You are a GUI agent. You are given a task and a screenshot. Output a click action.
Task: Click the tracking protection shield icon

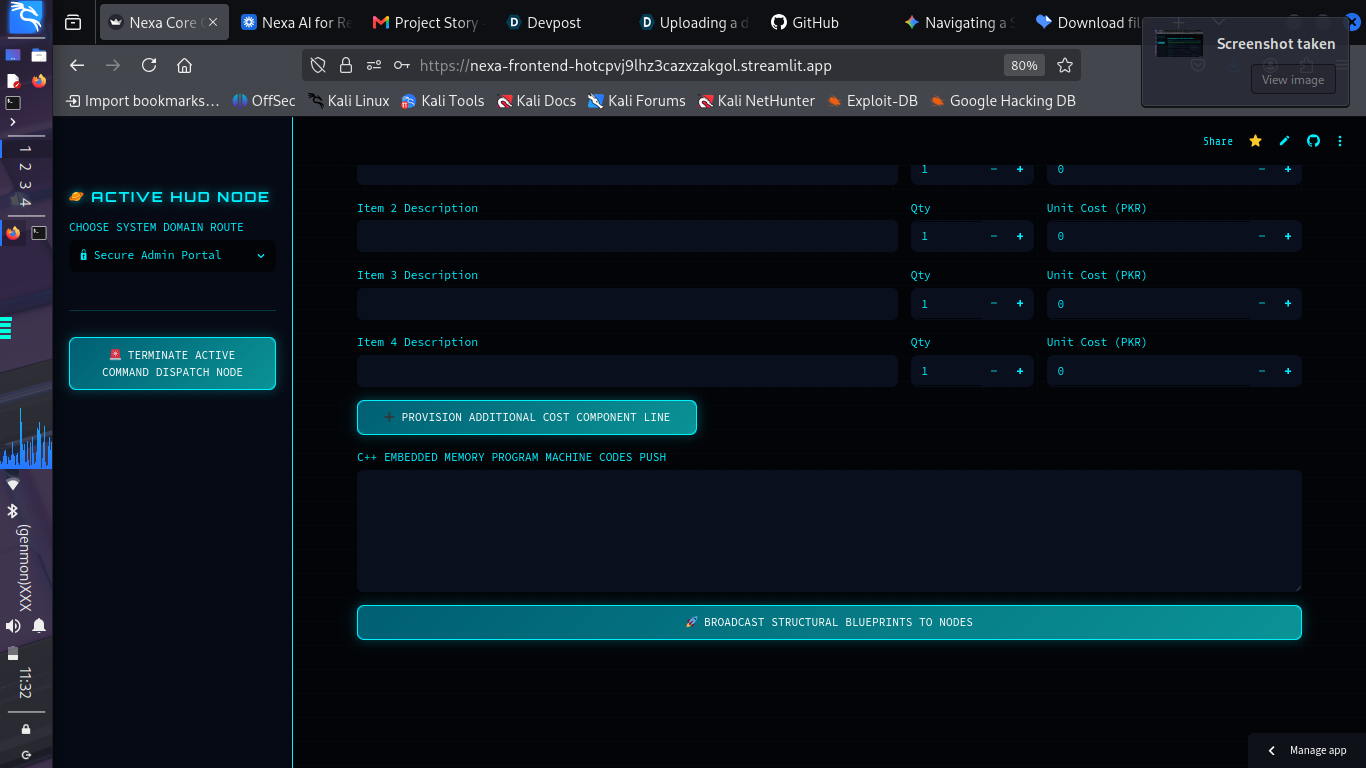pyautogui.click(x=318, y=65)
